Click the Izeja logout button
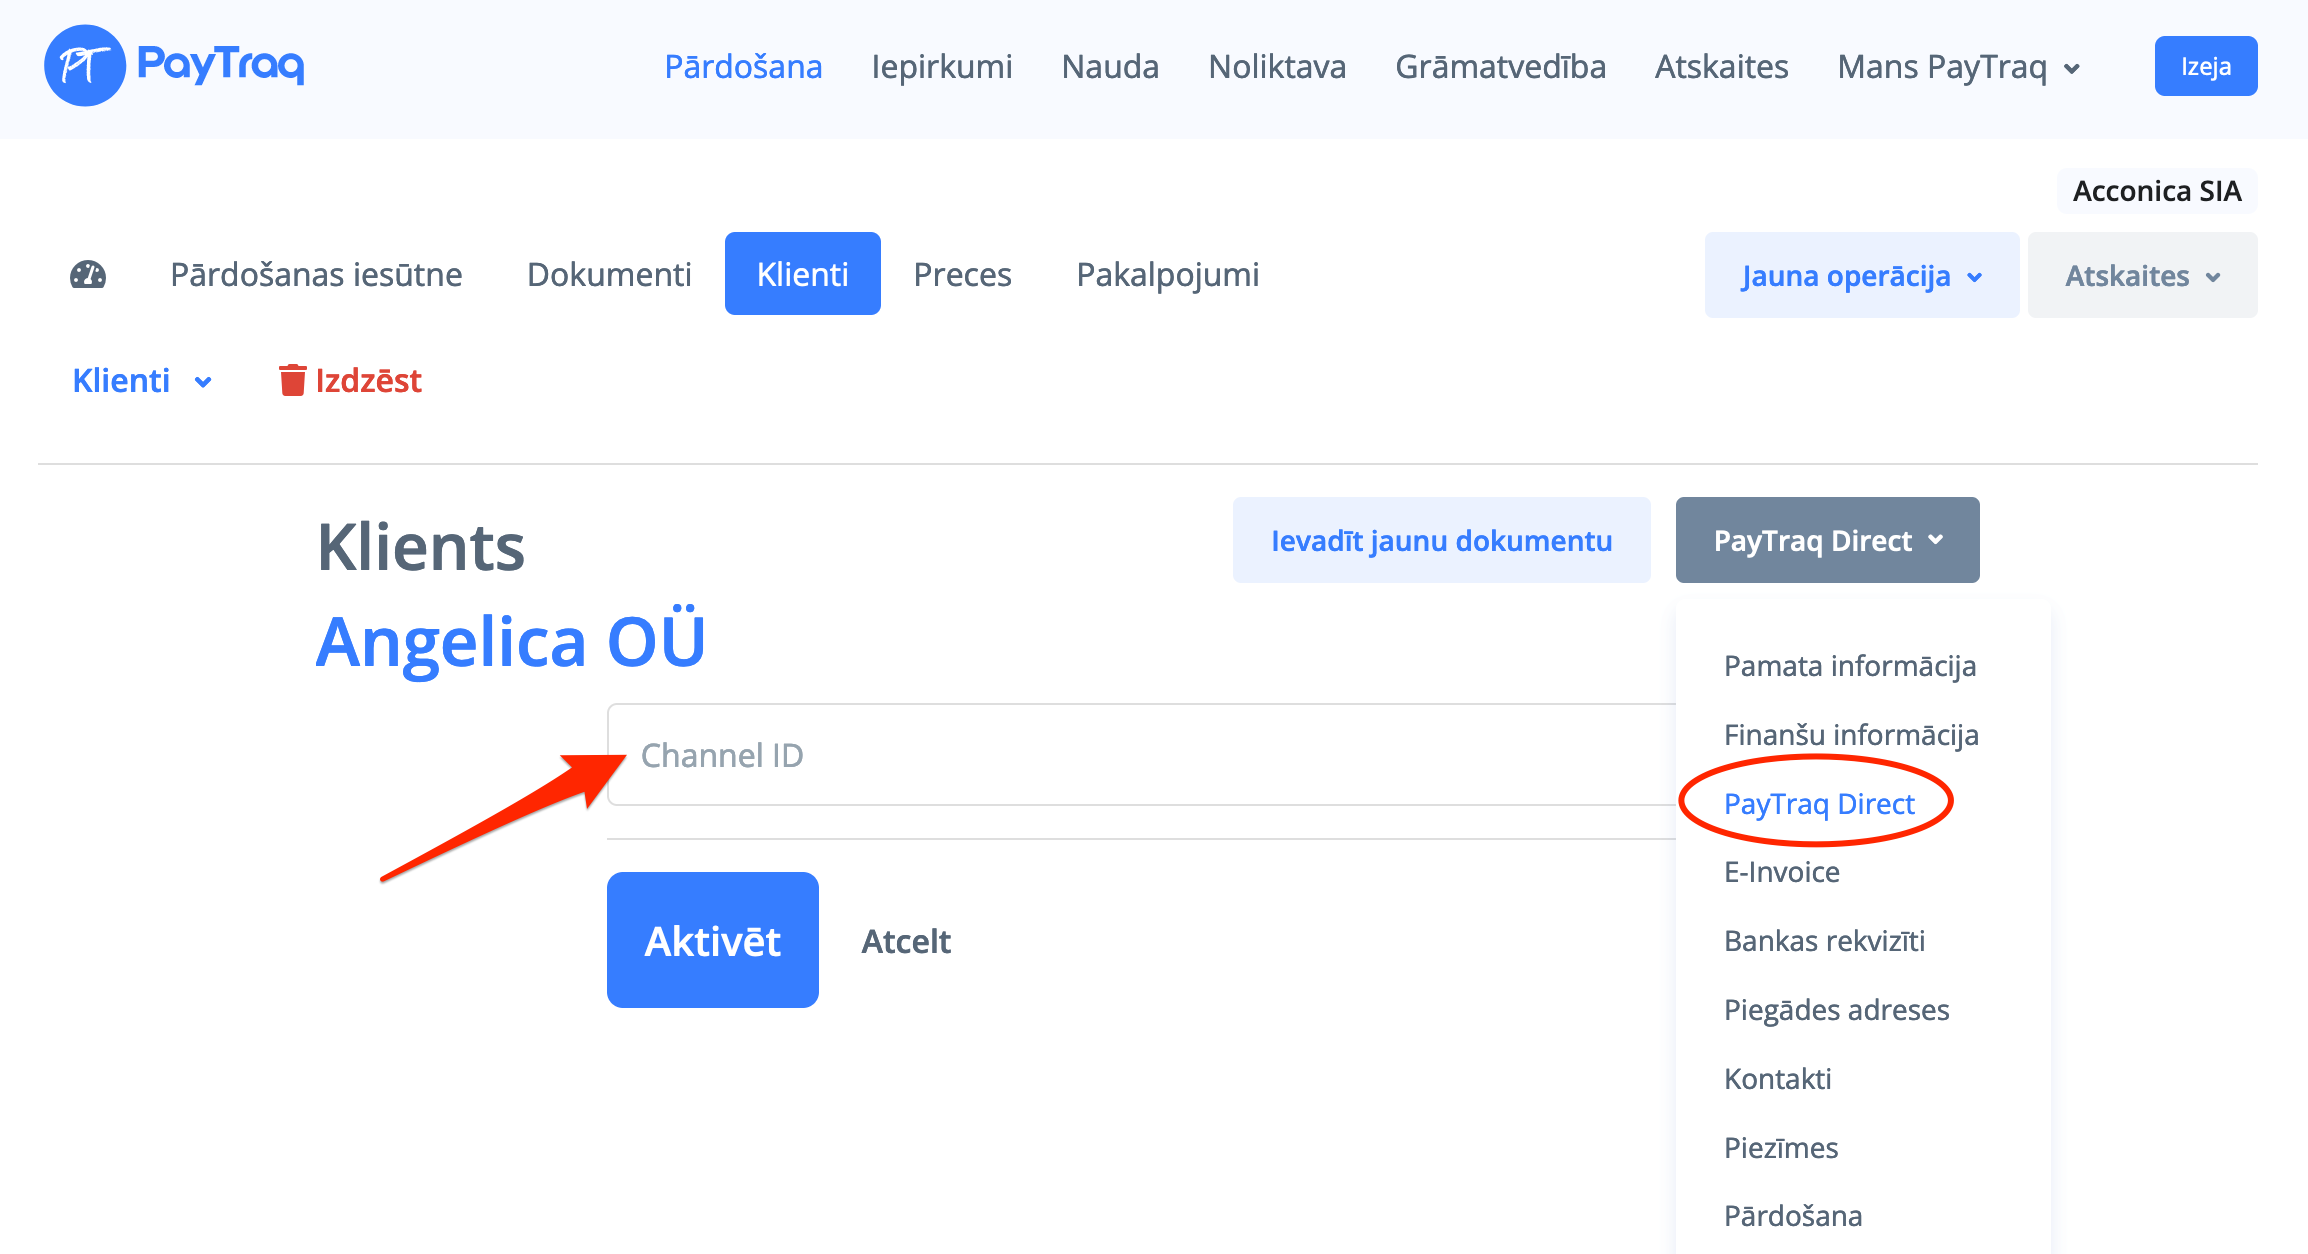Viewport: 2308px width, 1254px height. [x=2205, y=67]
